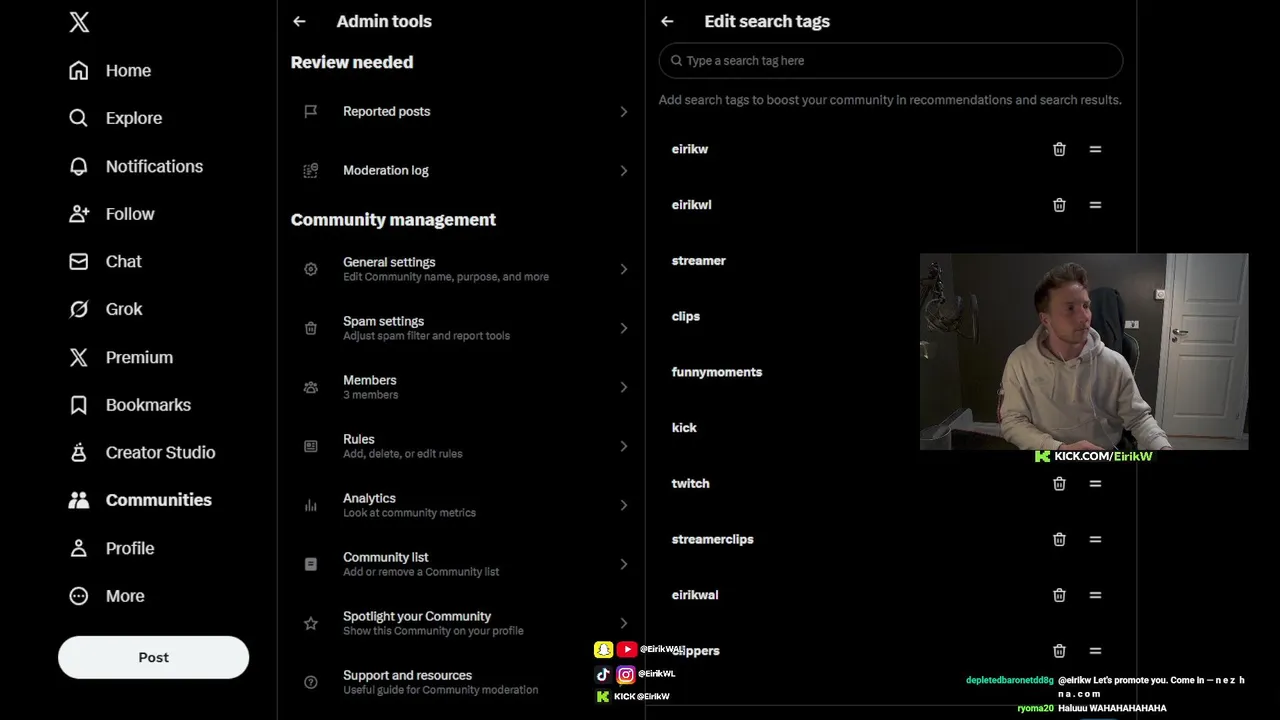Image resolution: width=1280 pixels, height=720 pixels.
Task: Open Creator Studio from sidebar
Action: pos(159,452)
